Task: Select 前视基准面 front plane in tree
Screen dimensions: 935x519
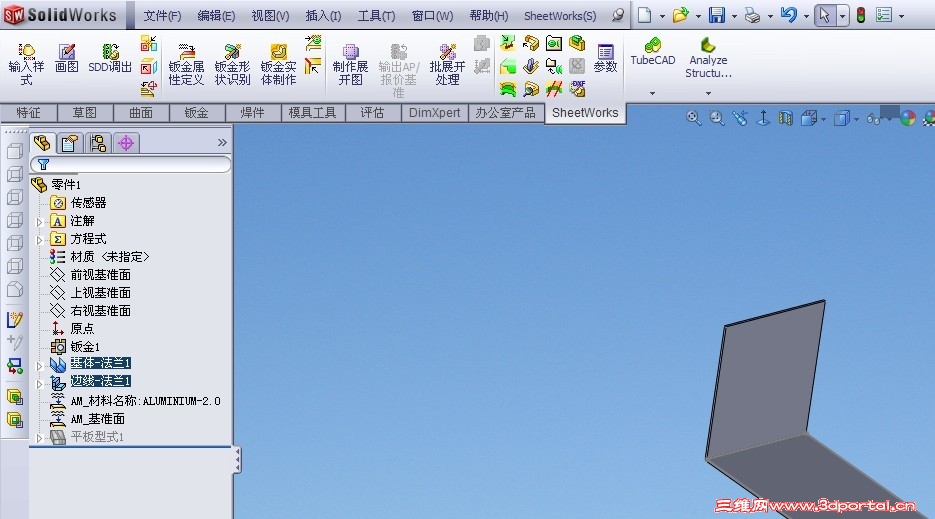Action: (x=100, y=275)
